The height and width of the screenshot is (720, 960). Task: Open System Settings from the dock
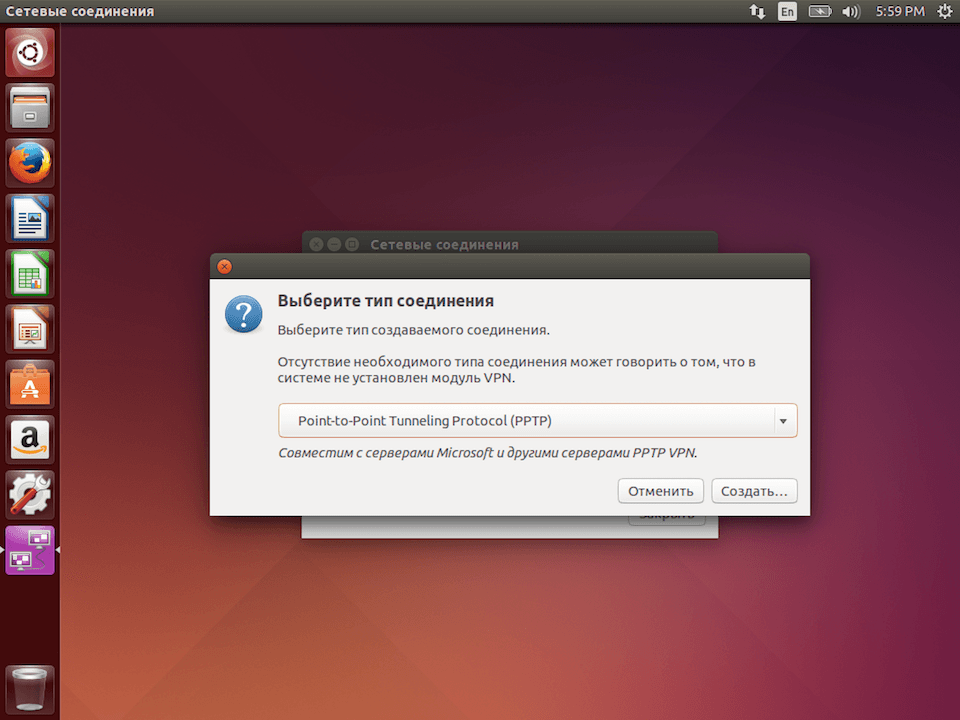(x=29, y=494)
